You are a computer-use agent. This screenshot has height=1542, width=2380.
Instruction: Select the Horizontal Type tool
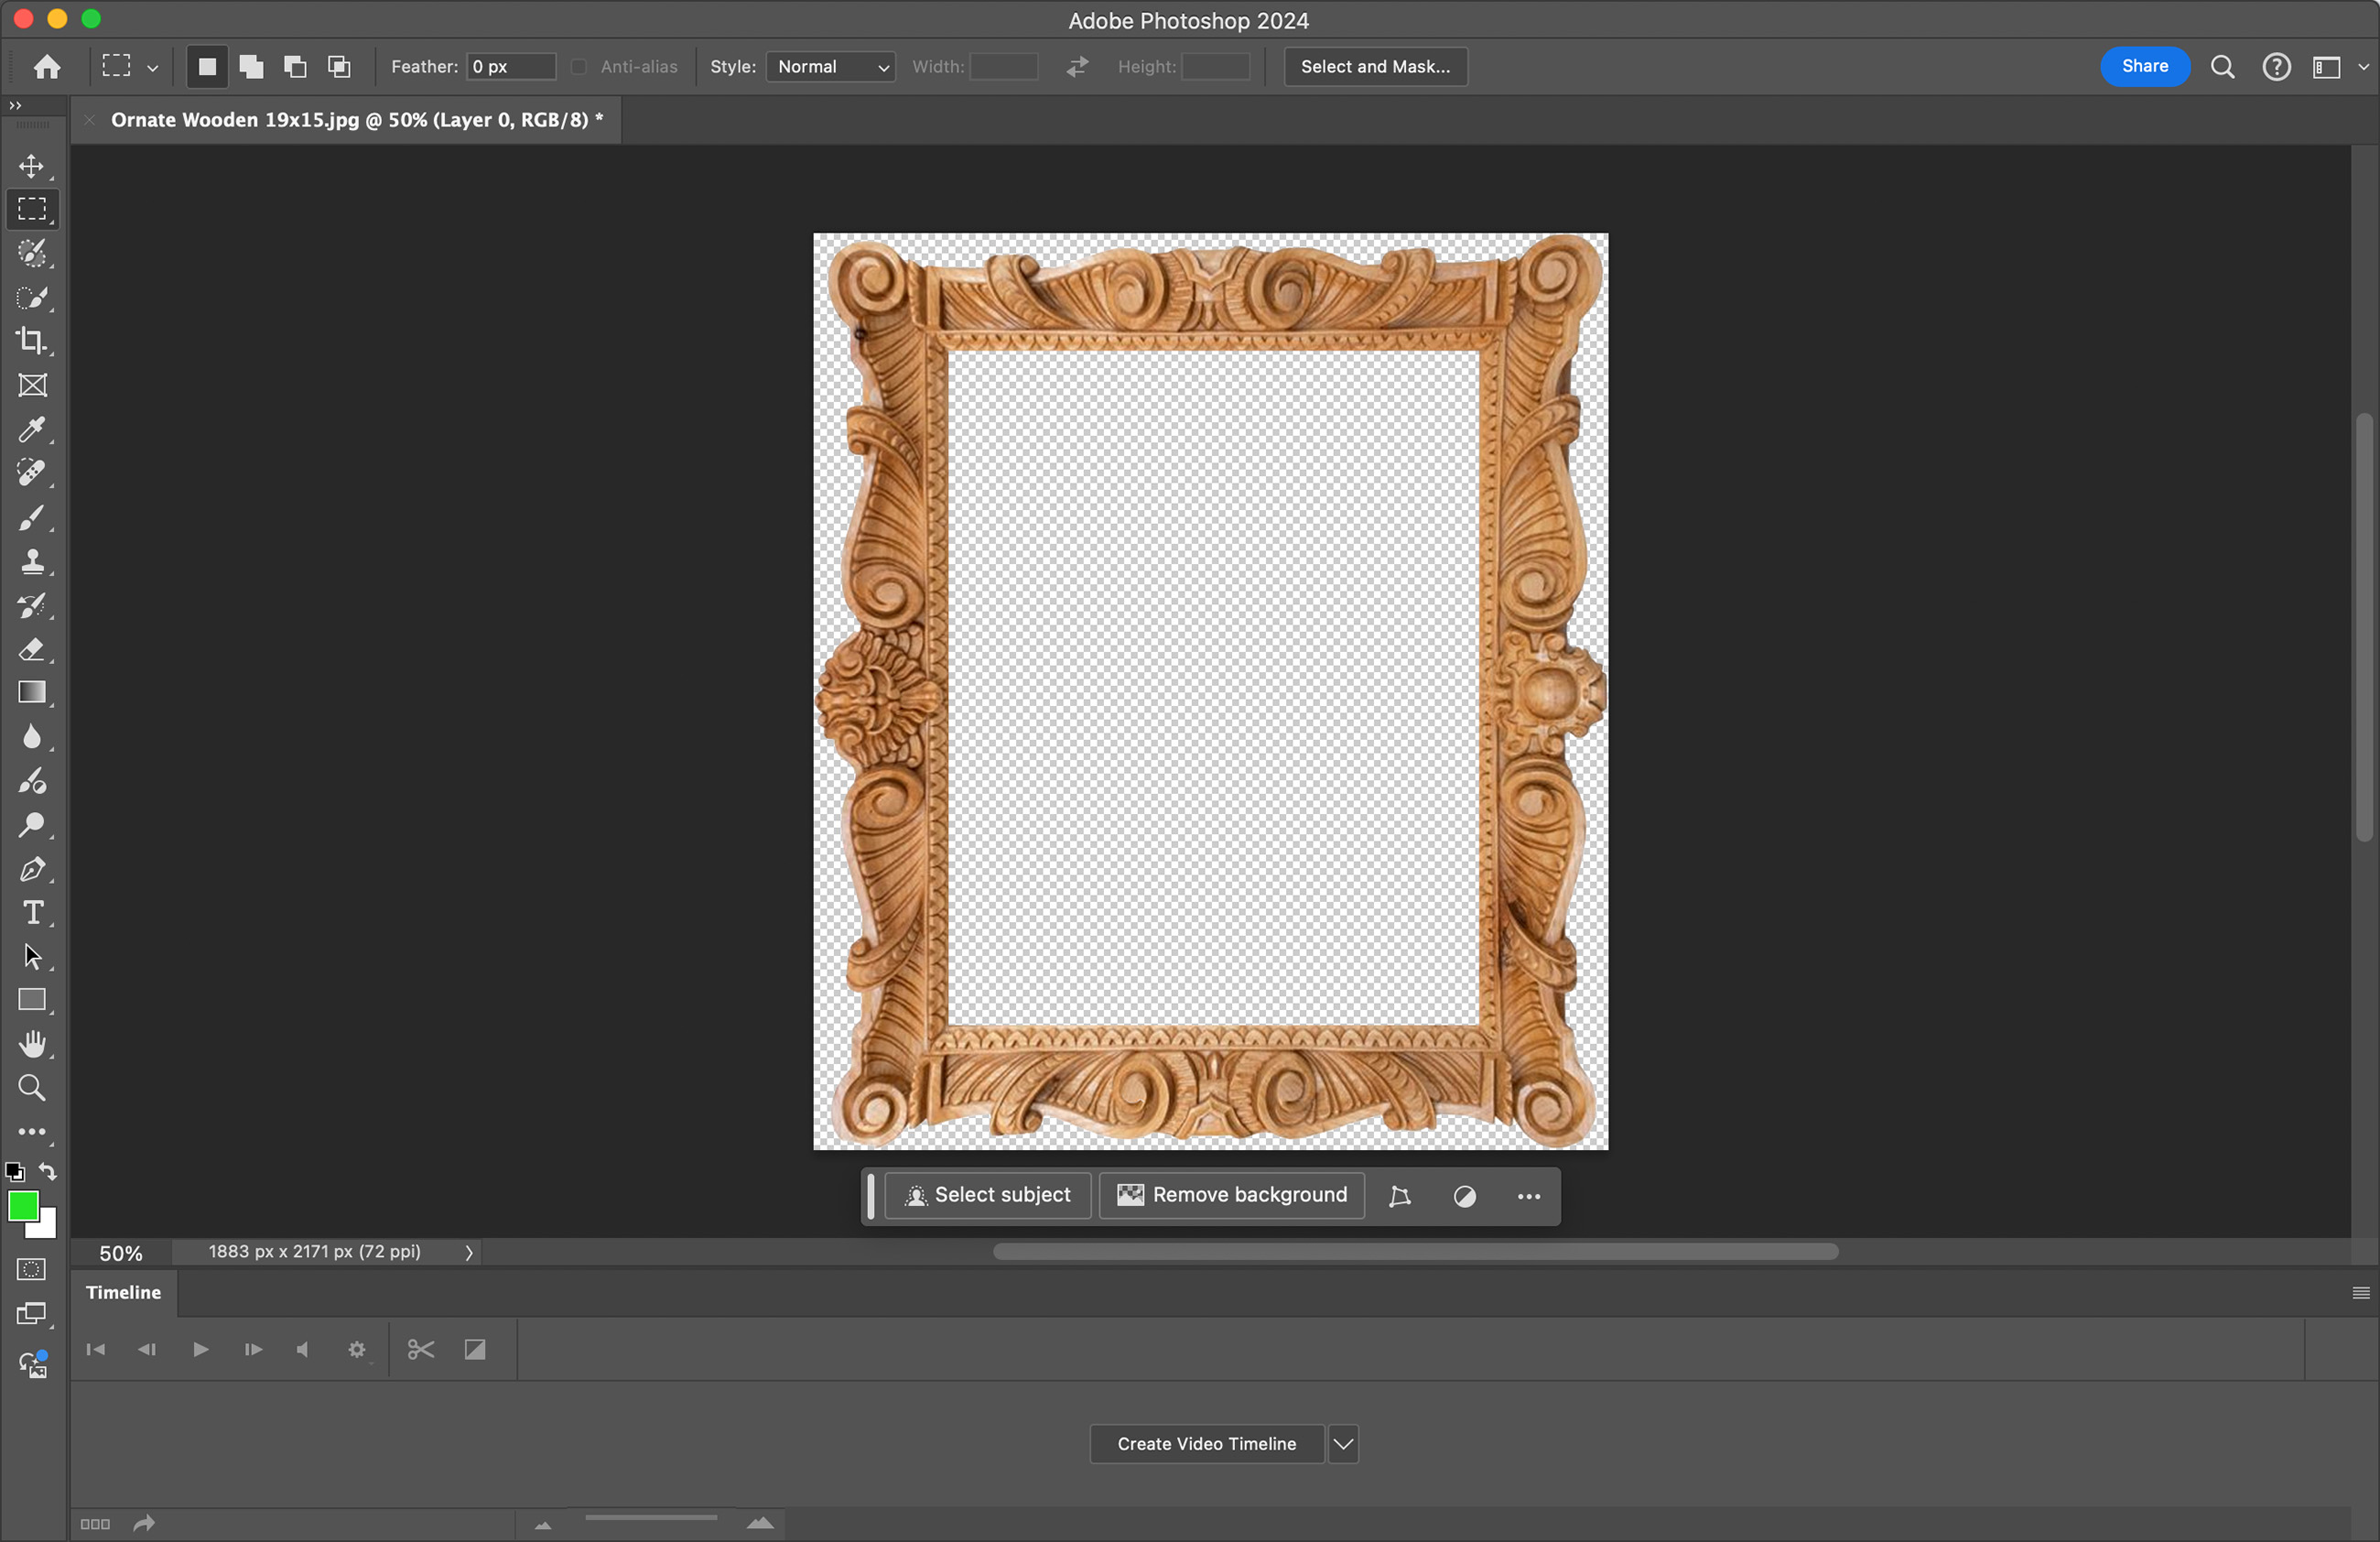coord(32,913)
